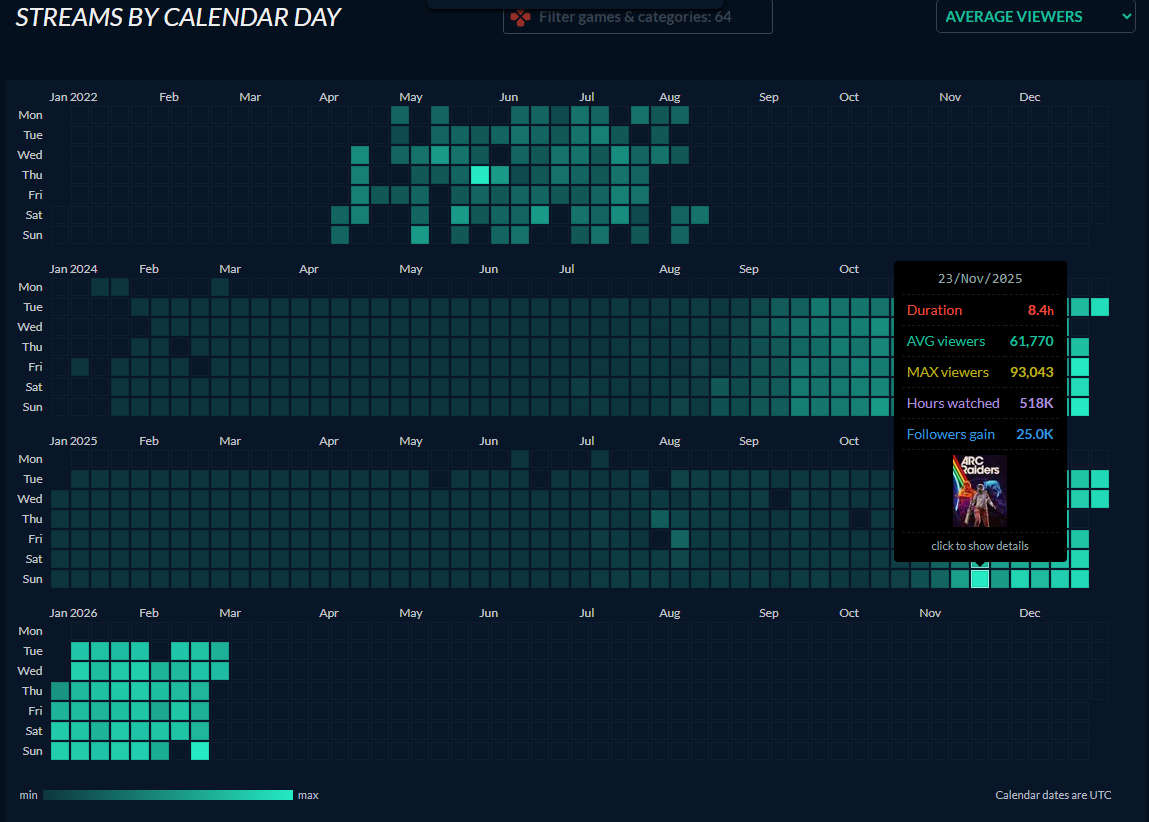Click the last streamed Saturday cell in 2022

click(700, 215)
